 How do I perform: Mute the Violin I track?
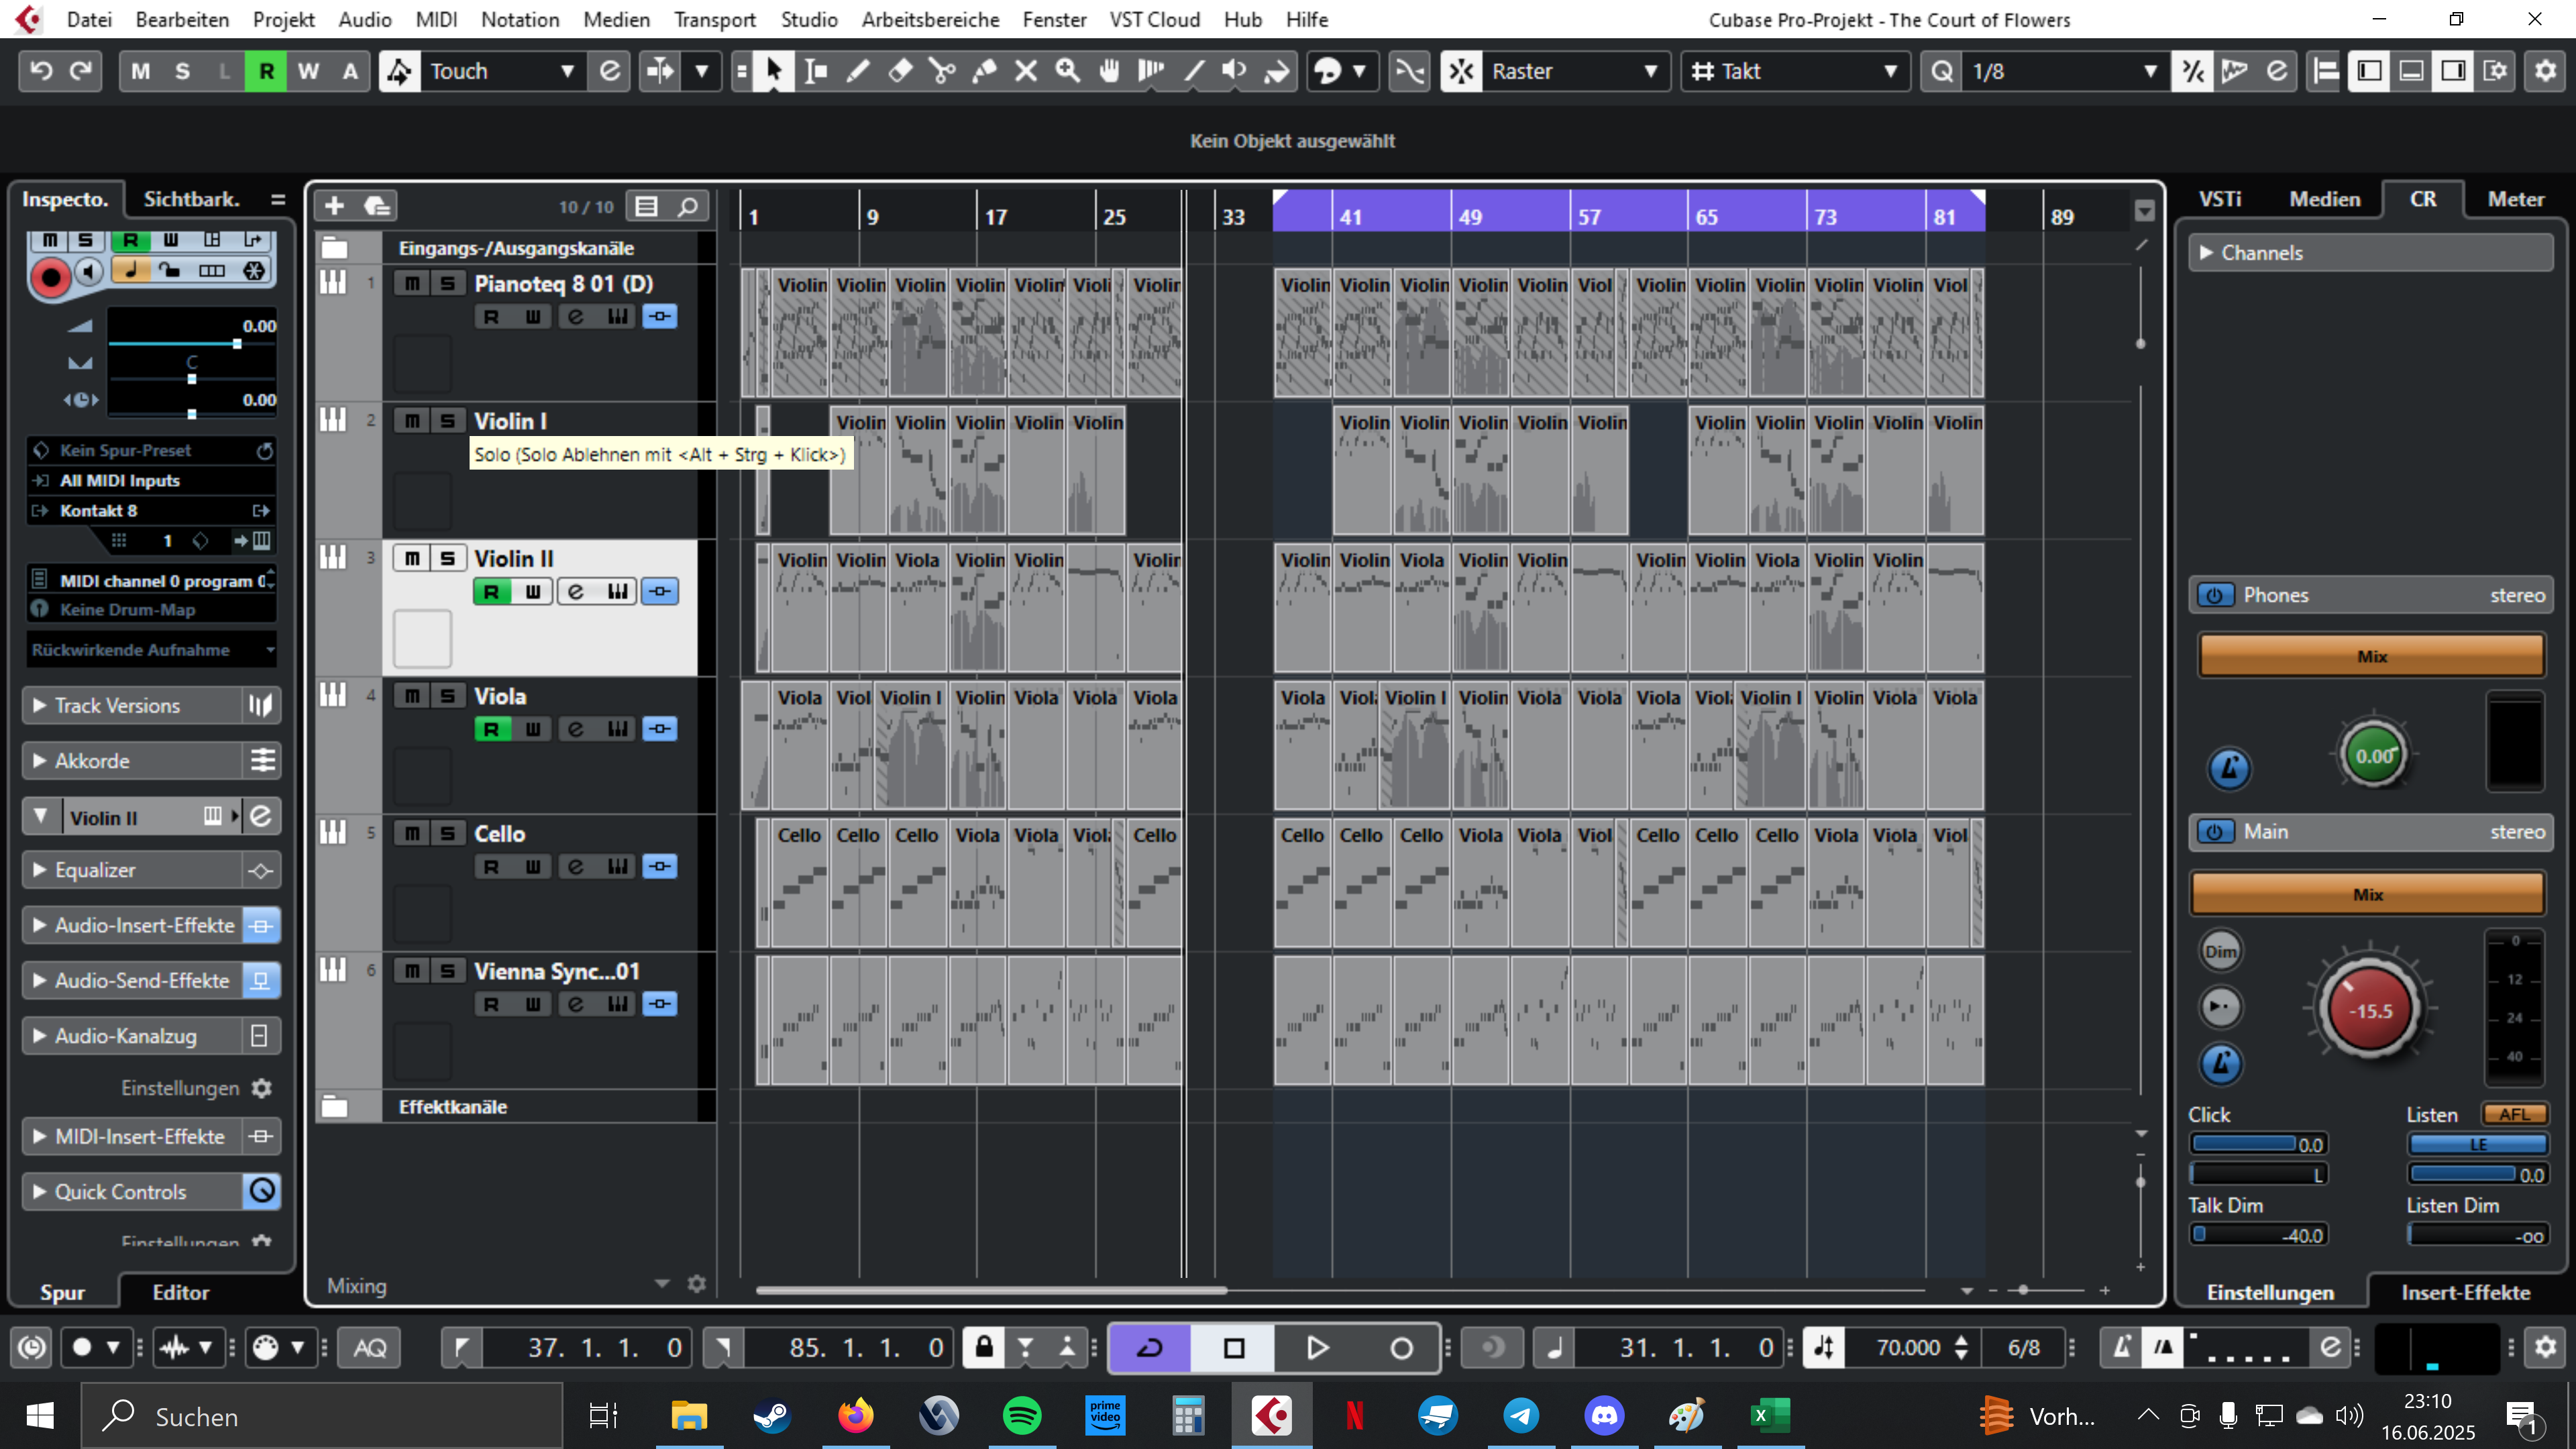(x=412, y=421)
